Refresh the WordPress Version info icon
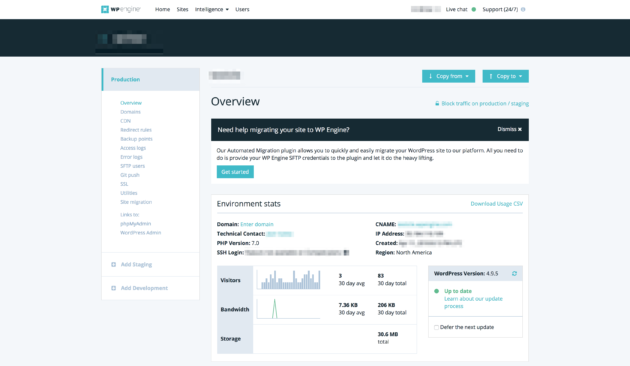This screenshot has width=630, height=366. point(514,274)
